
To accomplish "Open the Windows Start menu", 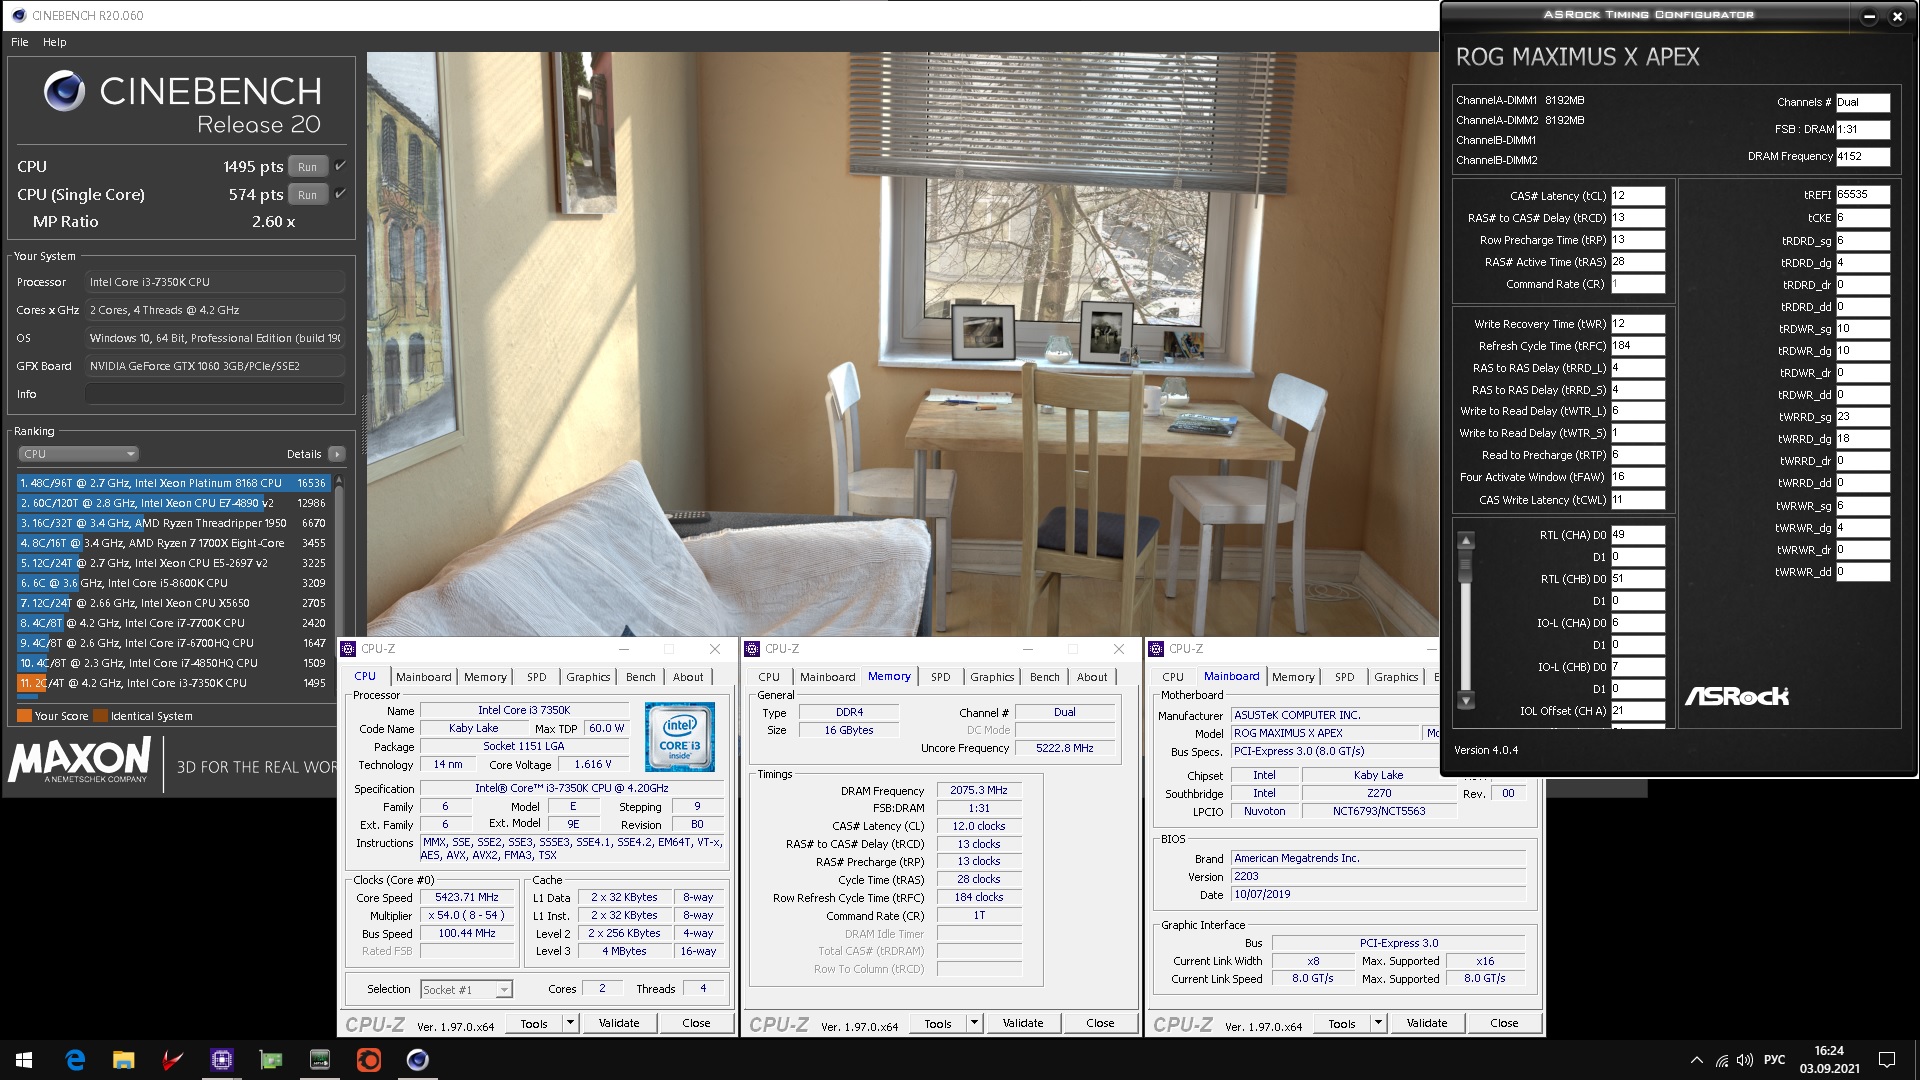I will tap(24, 1060).
